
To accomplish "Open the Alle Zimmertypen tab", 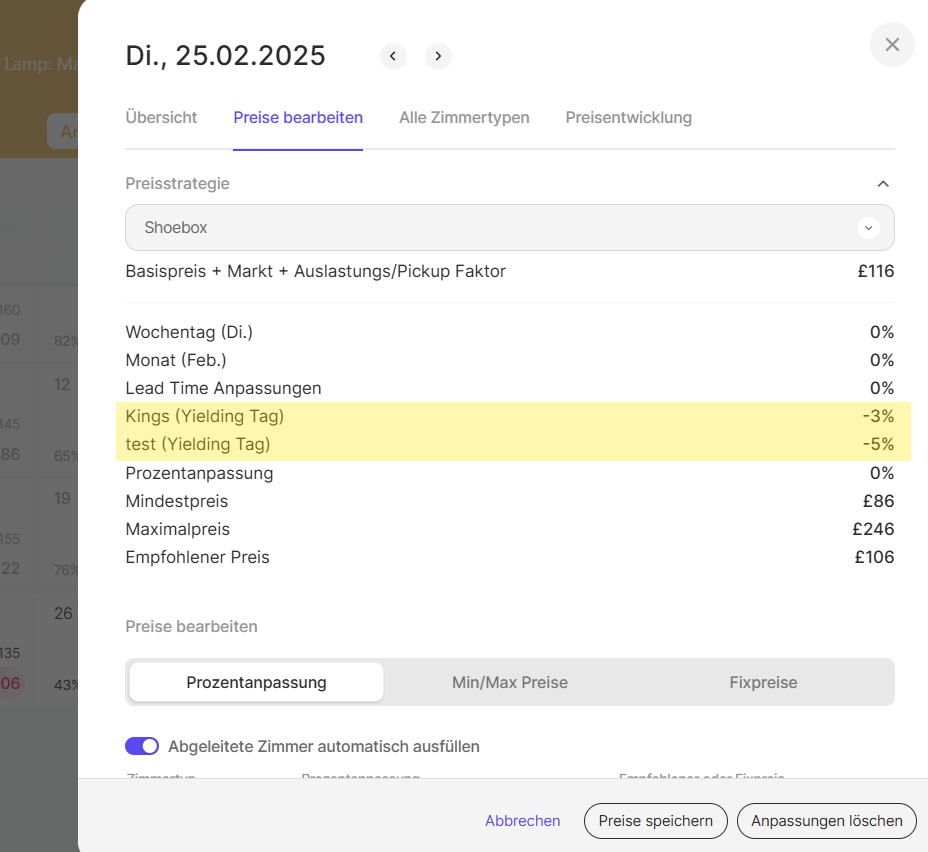I will 464,118.
